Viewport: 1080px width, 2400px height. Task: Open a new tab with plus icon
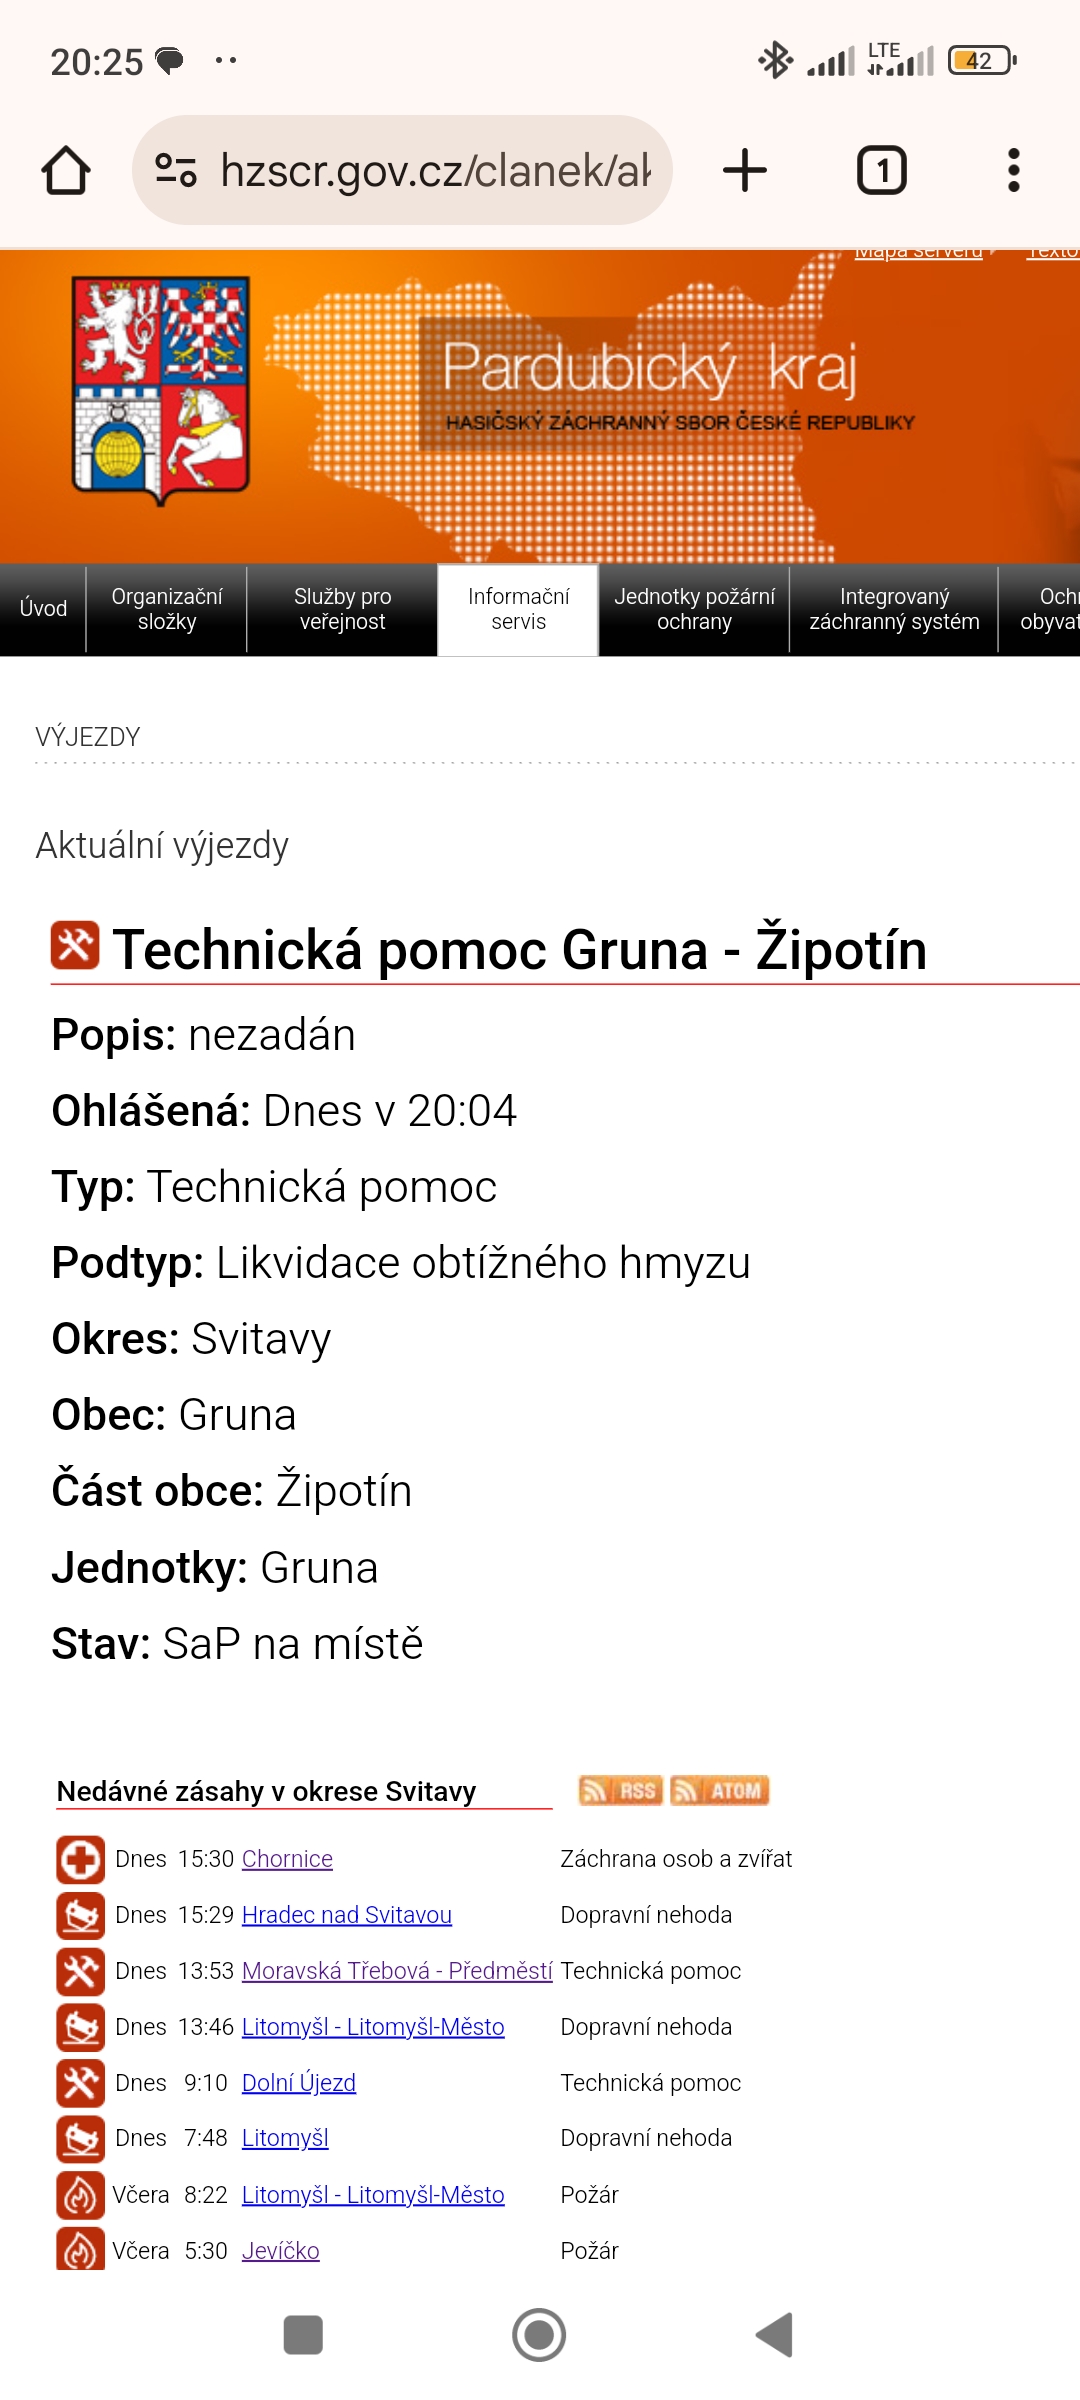[x=745, y=170]
